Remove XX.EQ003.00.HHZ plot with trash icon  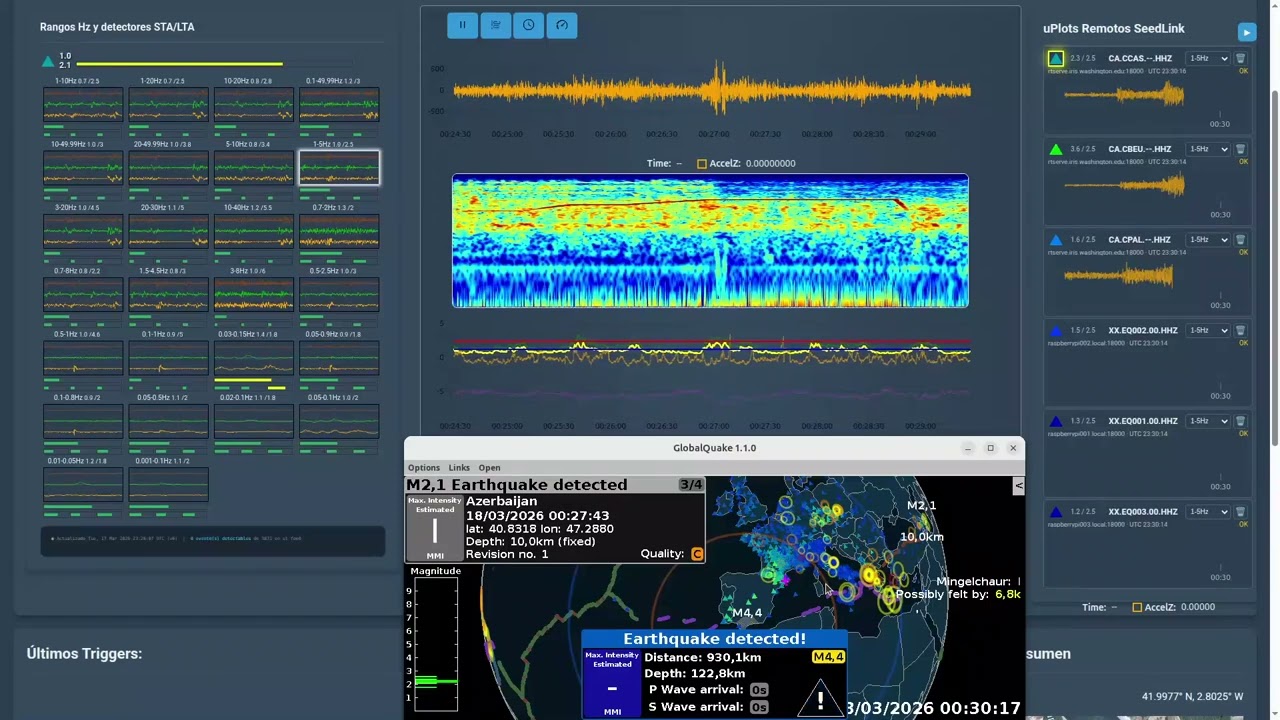point(1241,512)
